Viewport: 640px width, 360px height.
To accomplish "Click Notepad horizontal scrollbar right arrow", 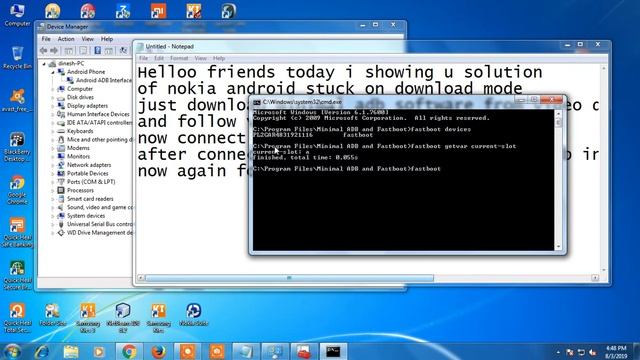I will (595, 278).
